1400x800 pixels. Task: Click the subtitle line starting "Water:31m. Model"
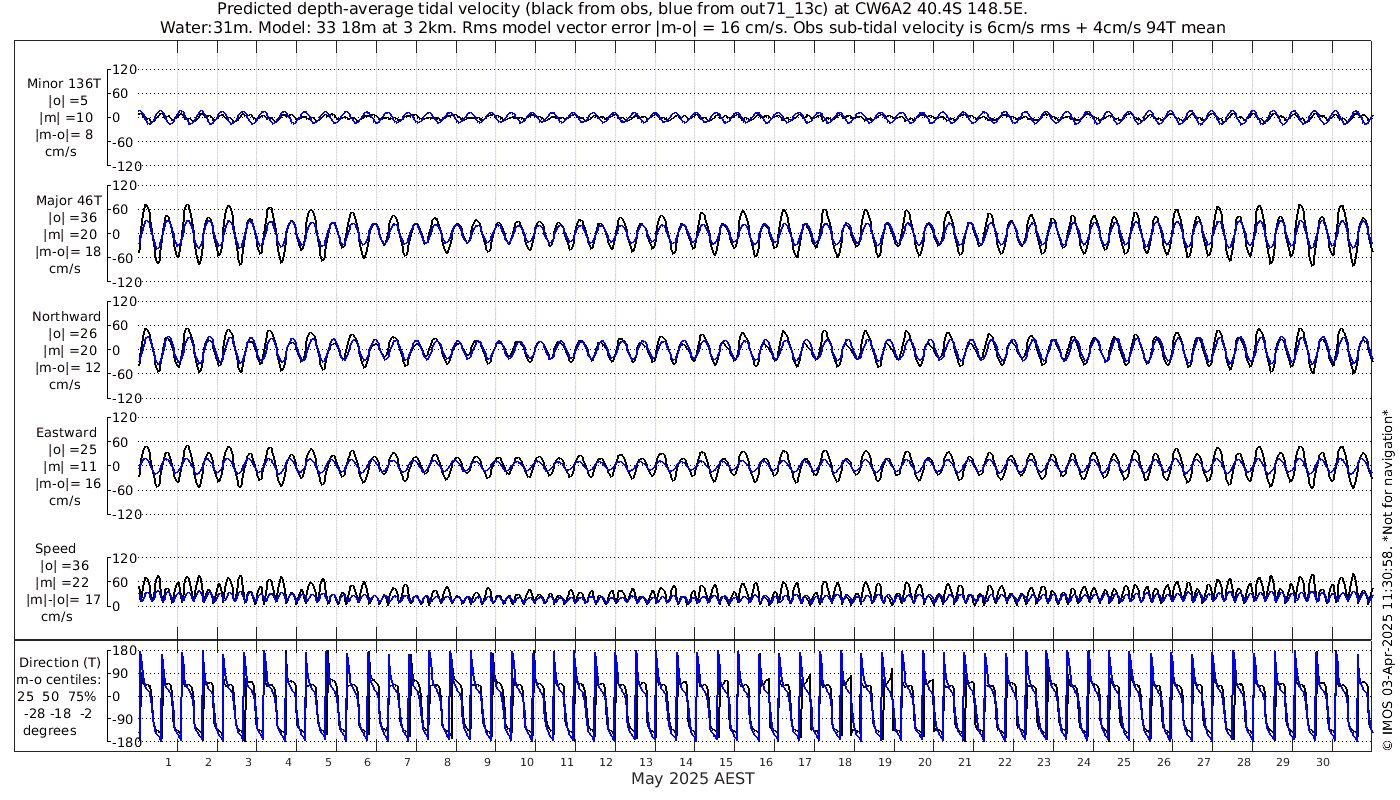click(x=692, y=27)
